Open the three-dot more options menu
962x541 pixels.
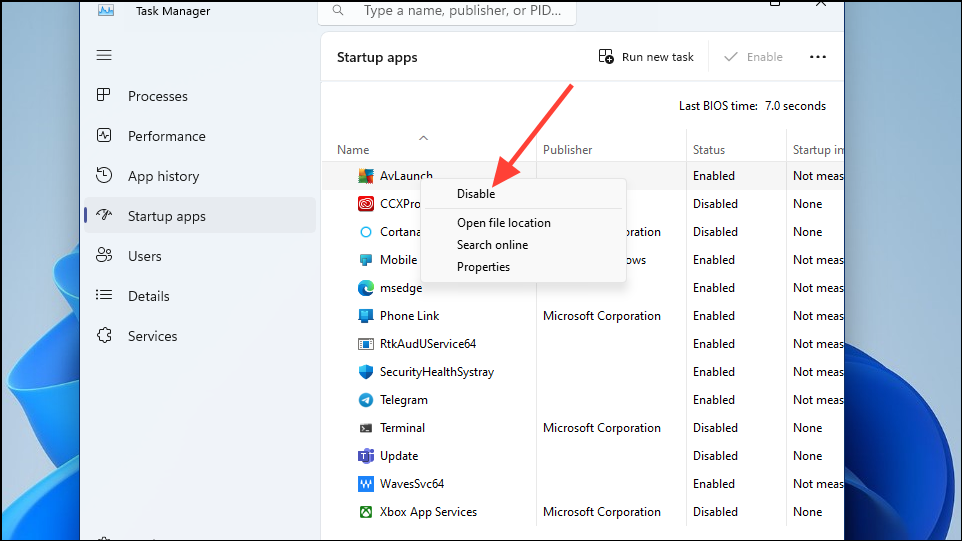818,56
